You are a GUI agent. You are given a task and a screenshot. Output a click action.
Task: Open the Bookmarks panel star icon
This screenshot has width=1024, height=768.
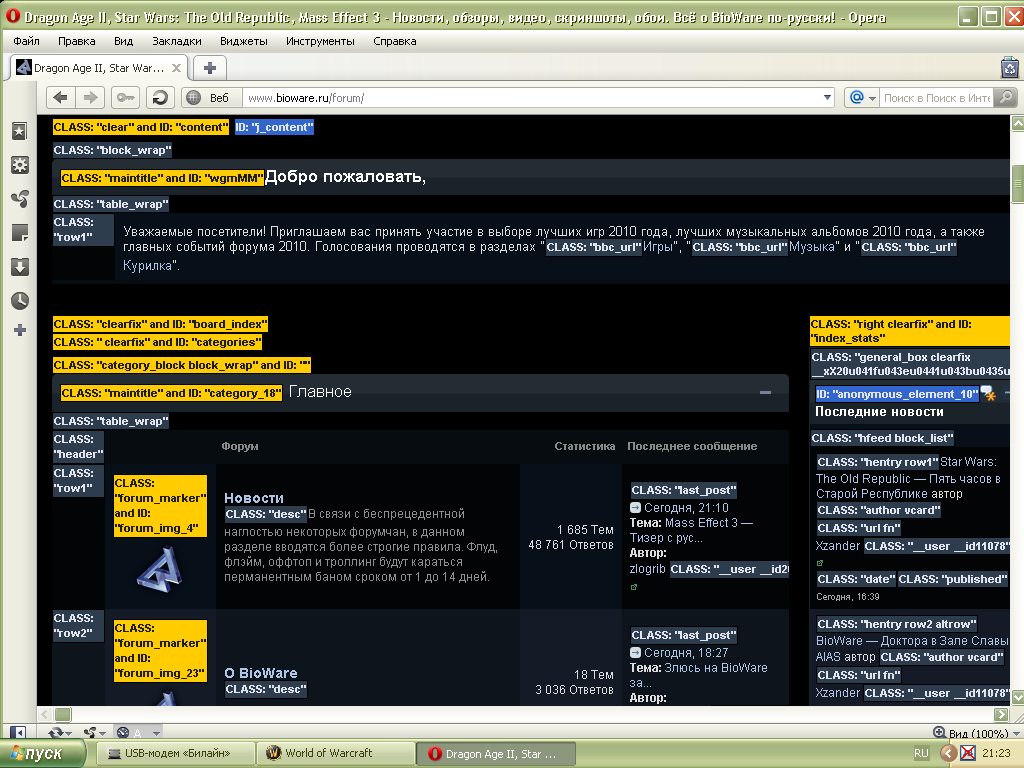[20, 131]
